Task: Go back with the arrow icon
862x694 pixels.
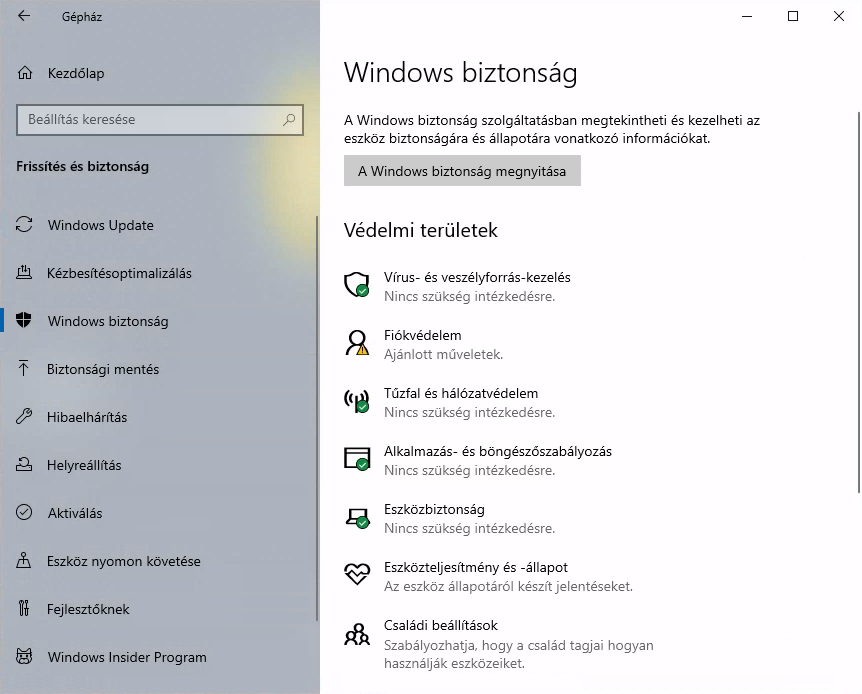Action: (x=24, y=16)
